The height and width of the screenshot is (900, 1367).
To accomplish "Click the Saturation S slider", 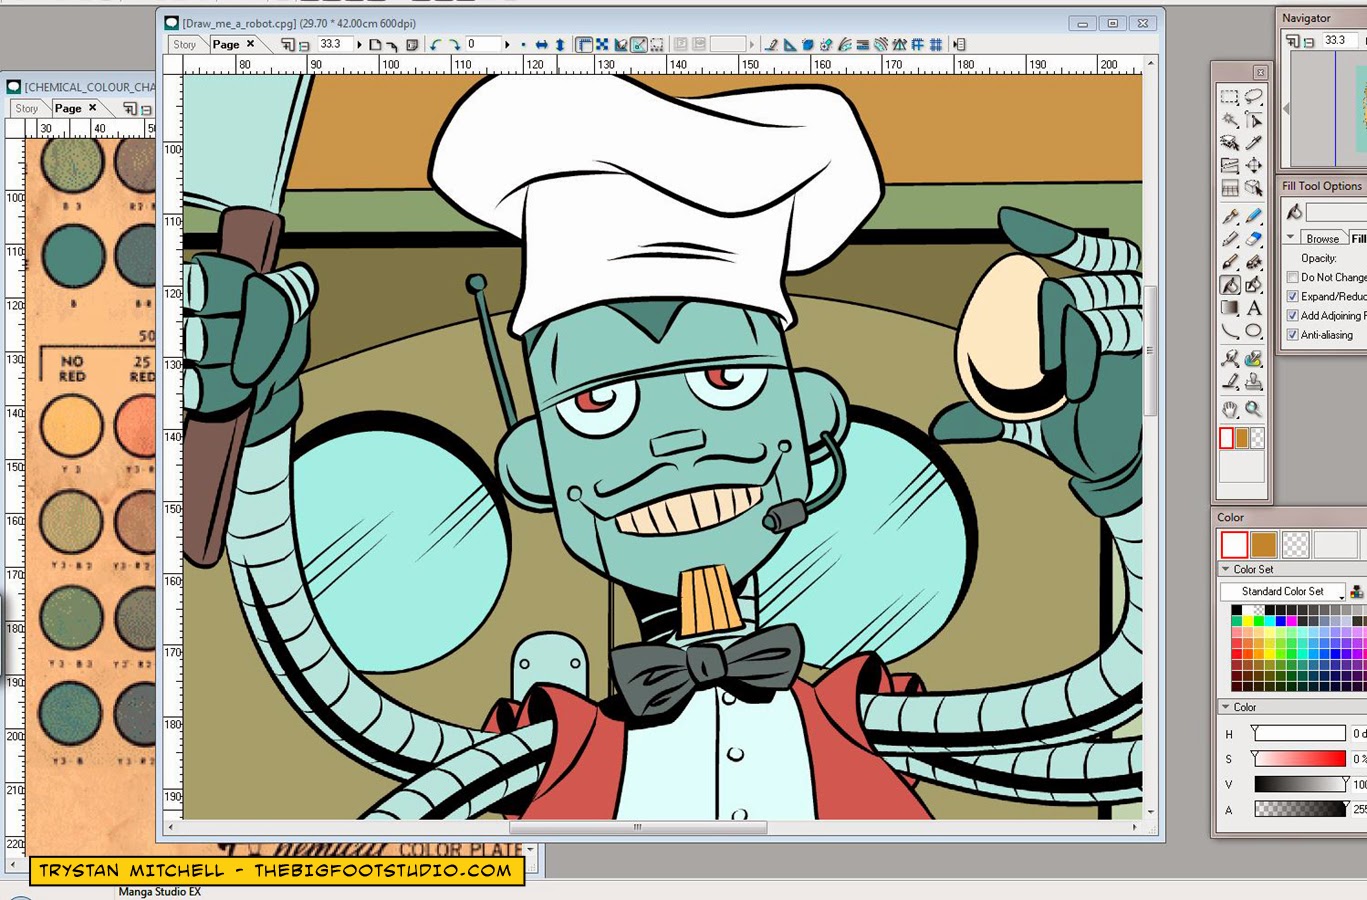I will pyautogui.click(x=1299, y=759).
